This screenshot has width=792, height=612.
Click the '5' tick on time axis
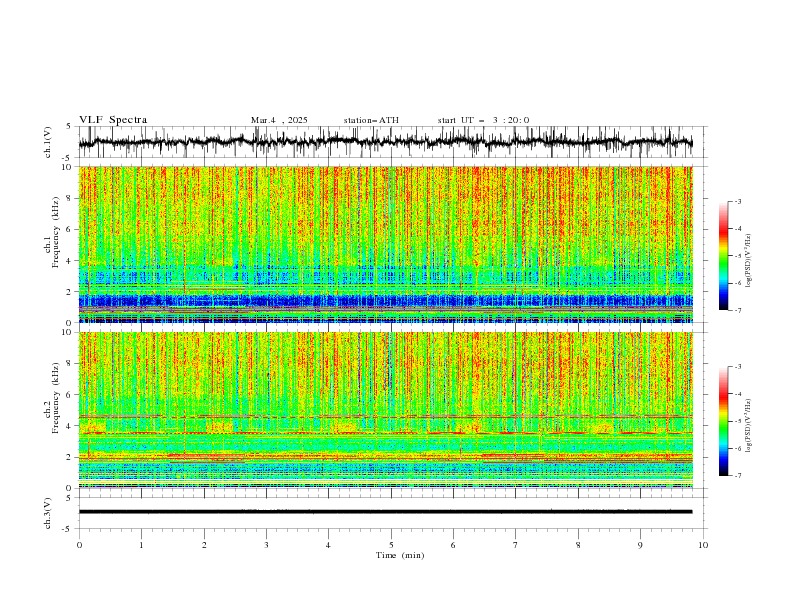[391, 545]
